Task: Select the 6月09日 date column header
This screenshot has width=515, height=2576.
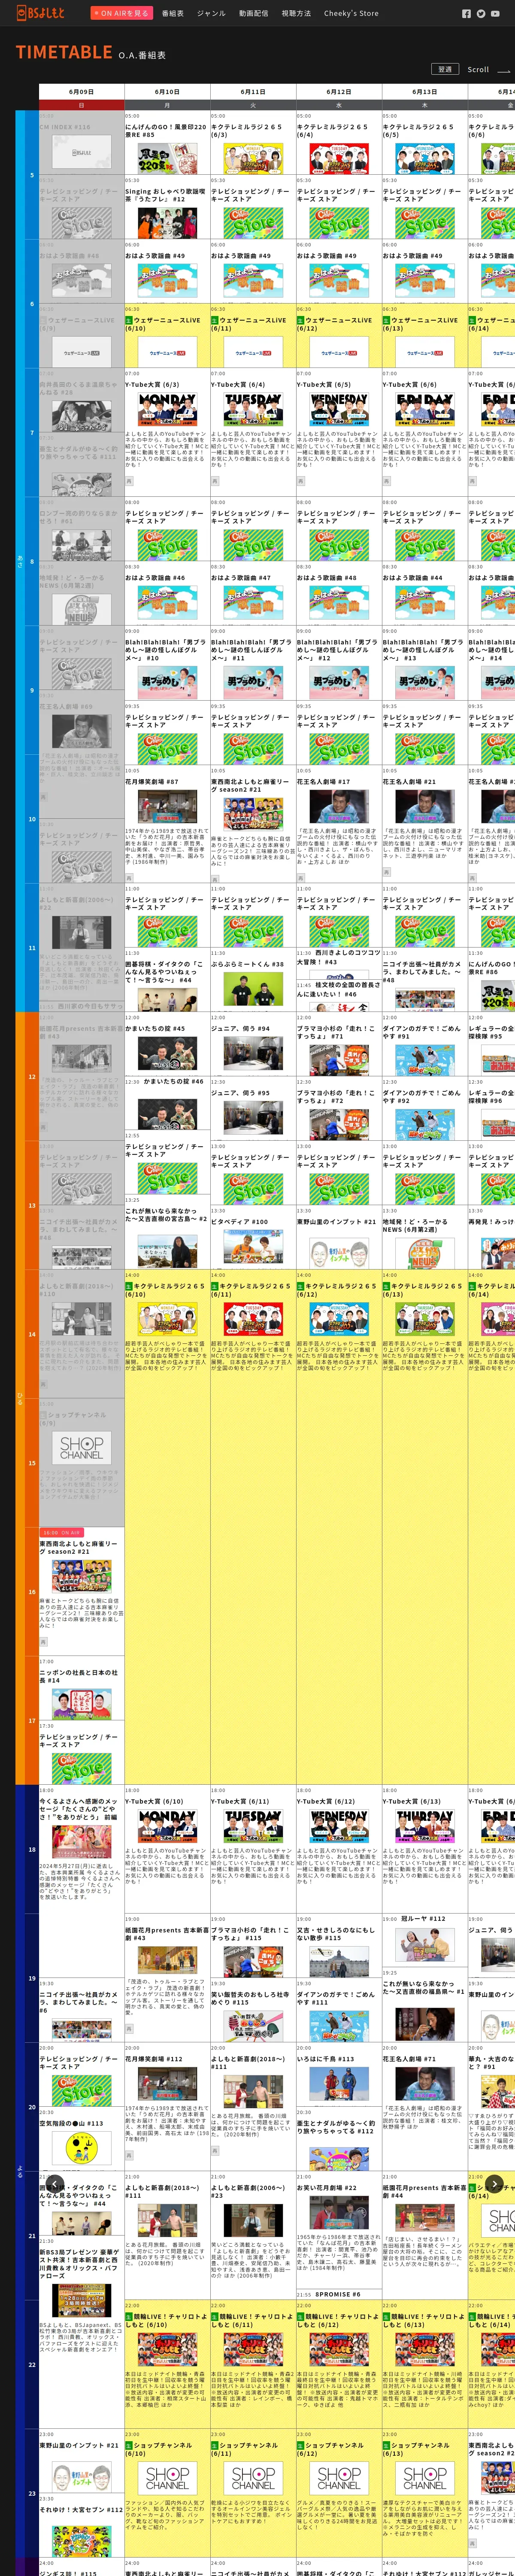Action: (82, 91)
